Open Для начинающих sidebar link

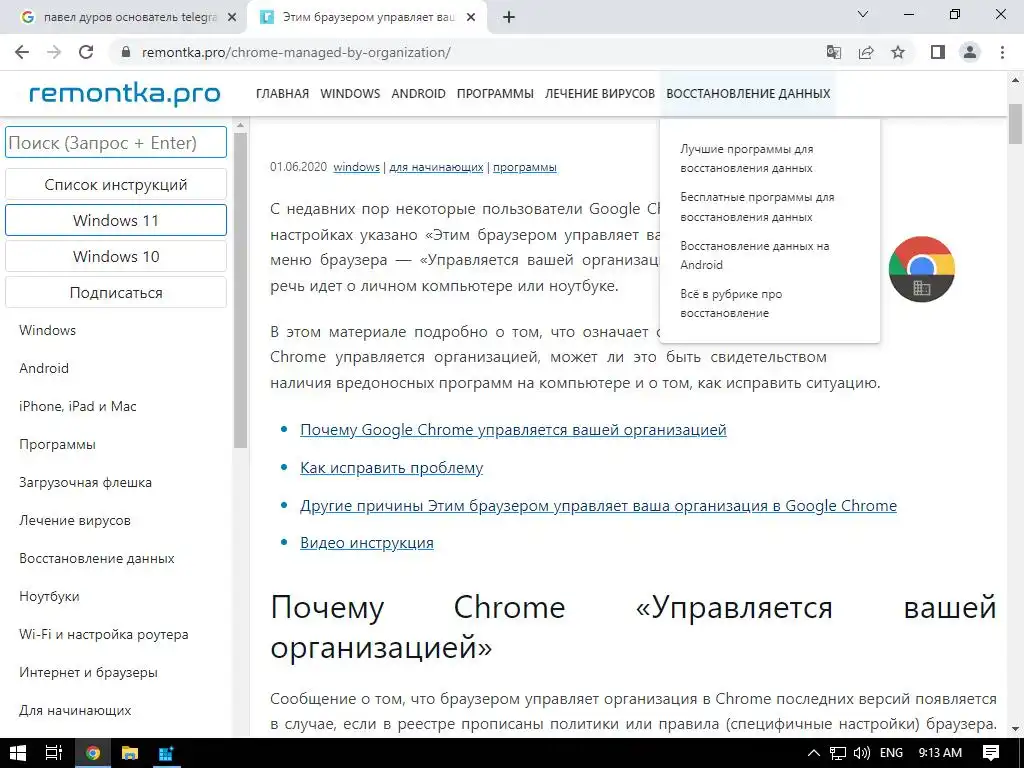(75, 710)
